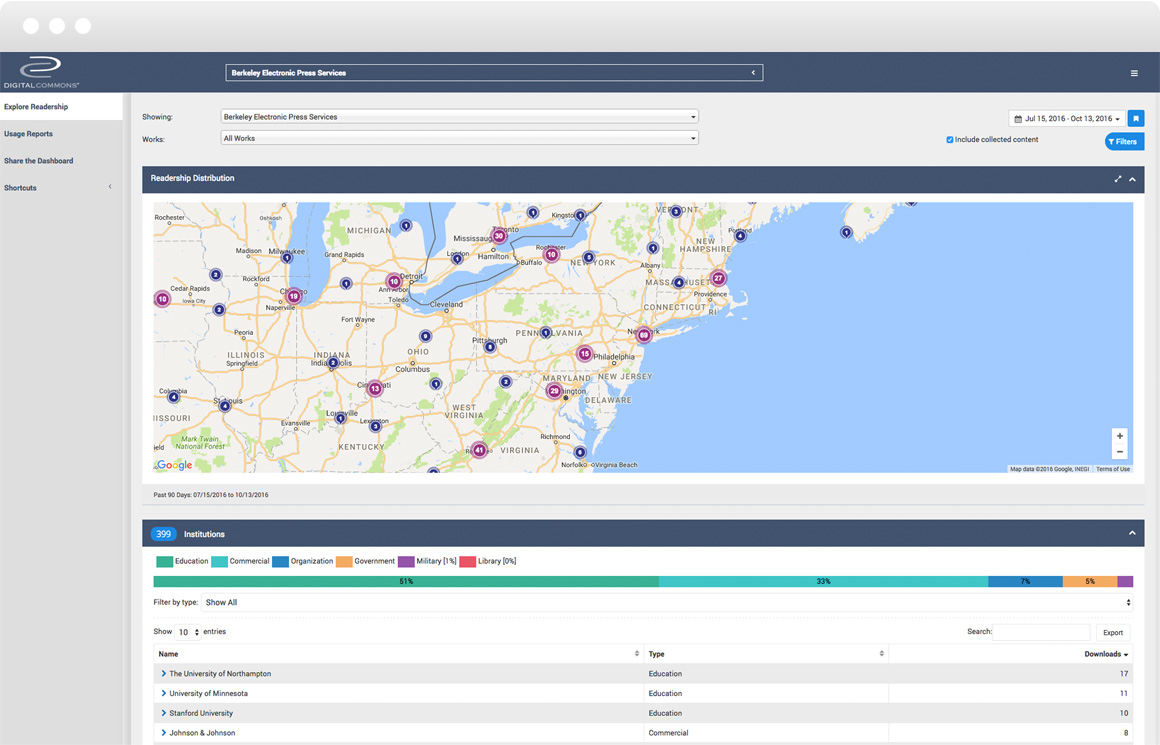This screenshot has width=1160, height=745.
Task: Click the map cluster marker labeled 27
Action: pyautogui.click(x=718, y=278)
